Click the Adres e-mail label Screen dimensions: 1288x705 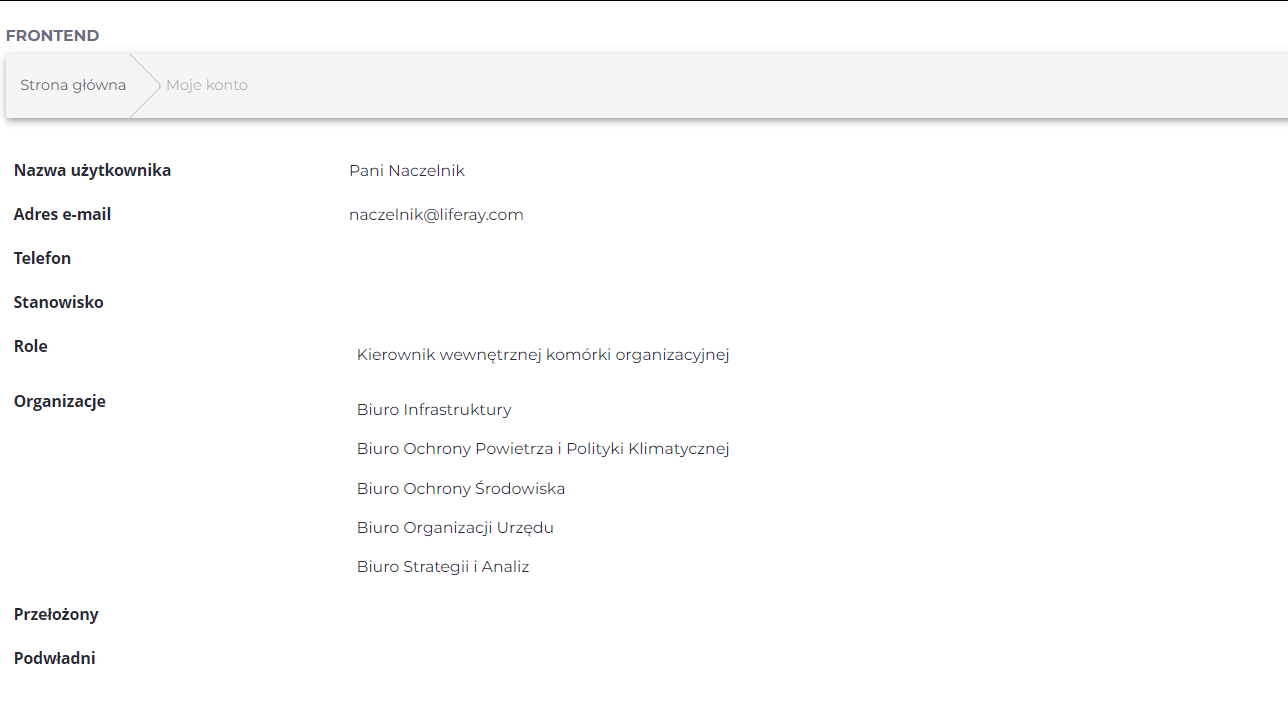pos(62,215)
